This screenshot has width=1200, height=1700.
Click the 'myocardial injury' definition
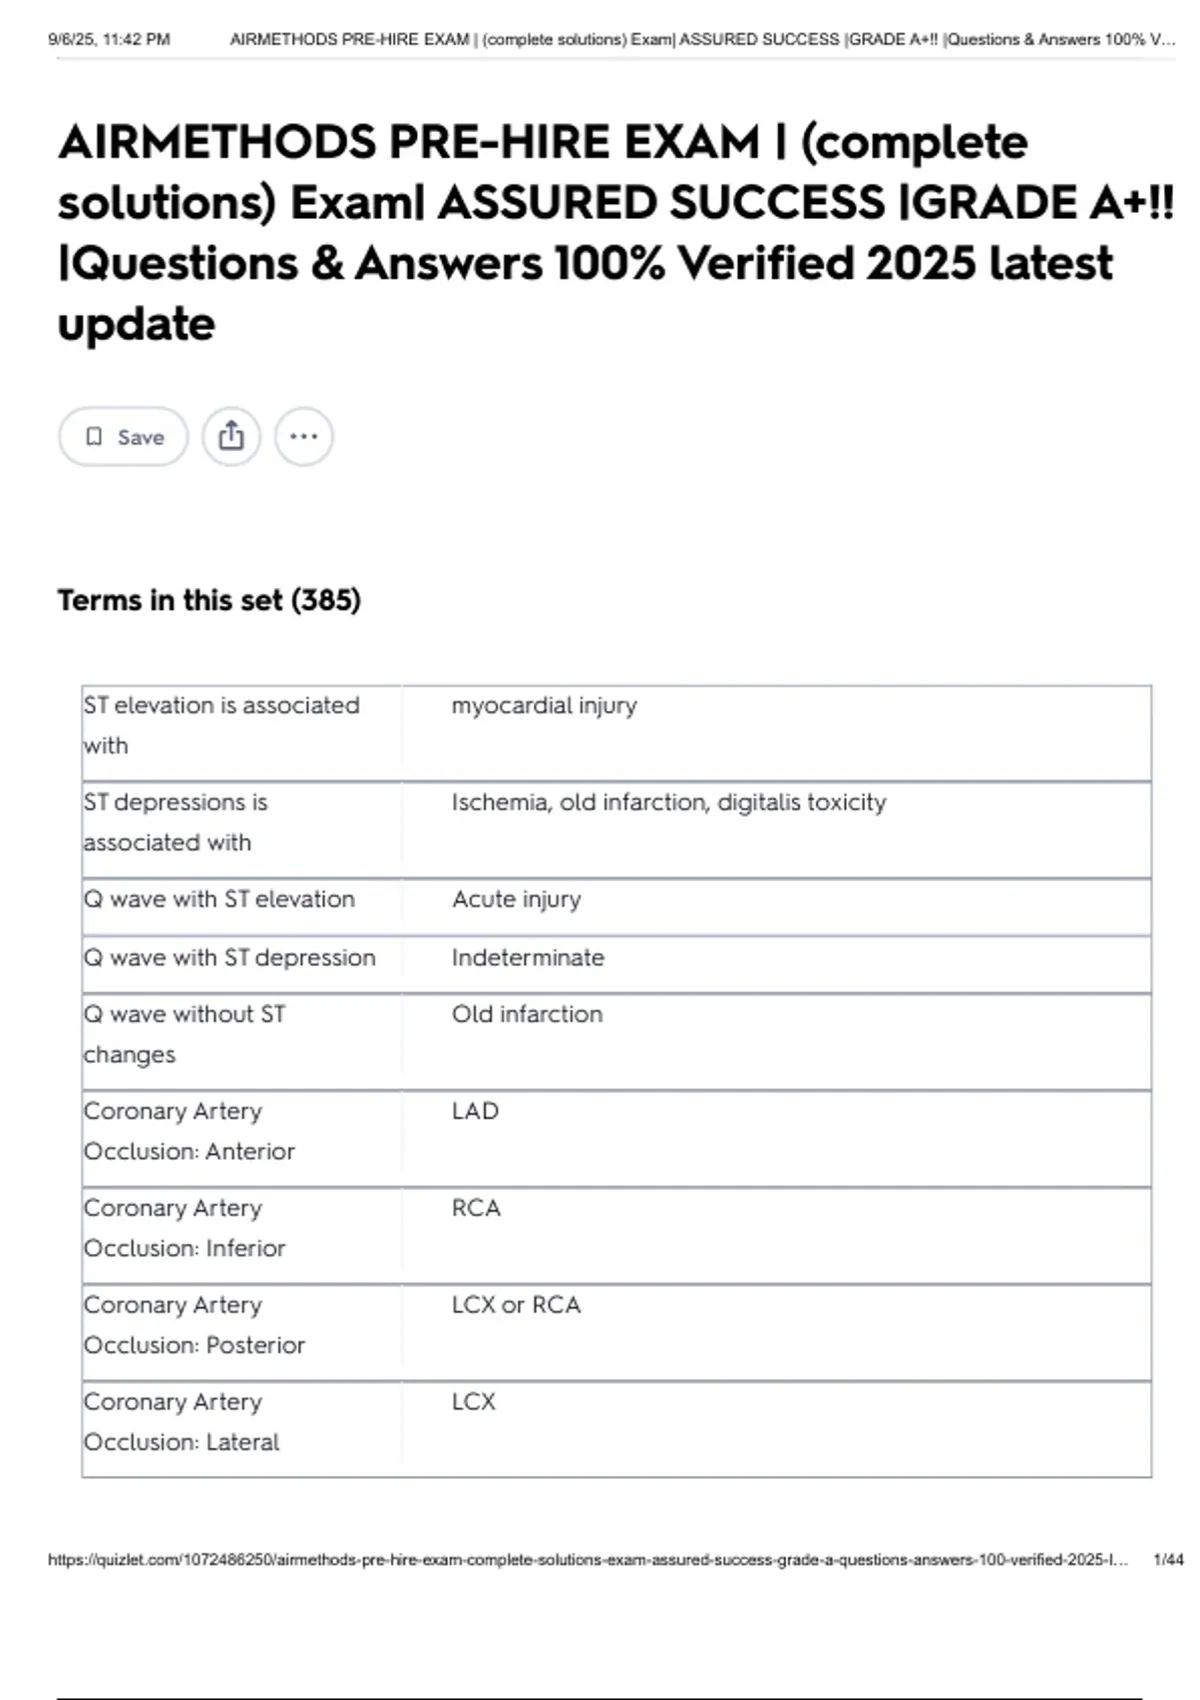point(544,706)
